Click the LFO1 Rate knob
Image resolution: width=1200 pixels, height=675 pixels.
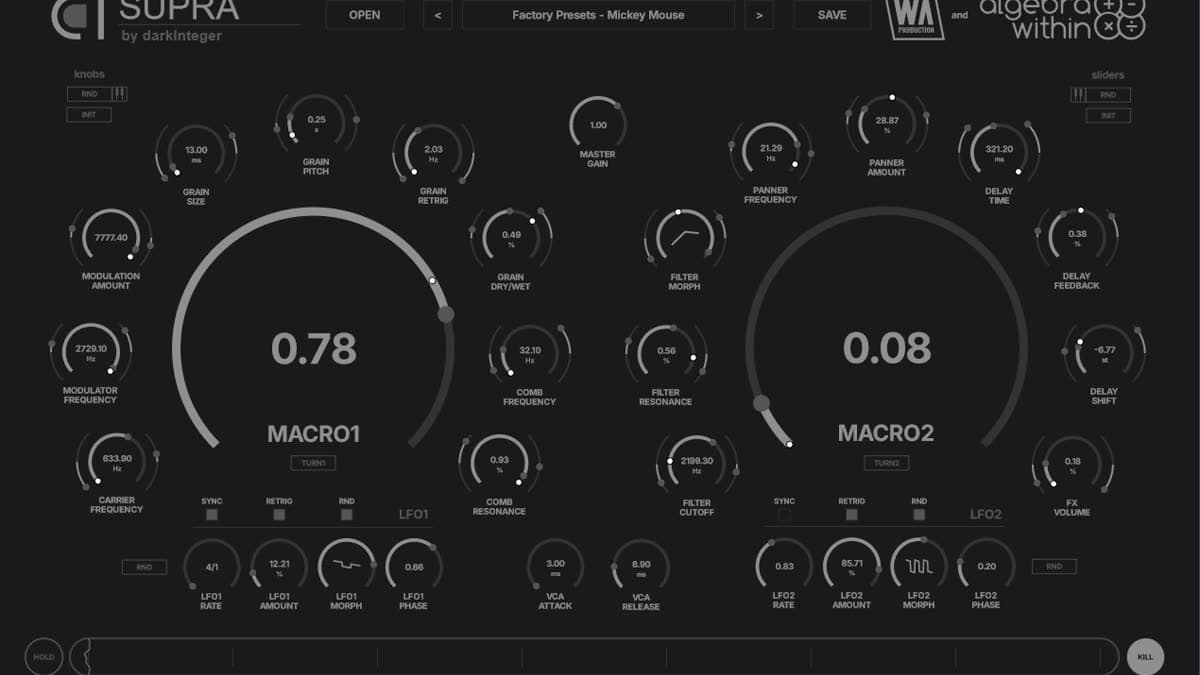(x=212, y=566)
